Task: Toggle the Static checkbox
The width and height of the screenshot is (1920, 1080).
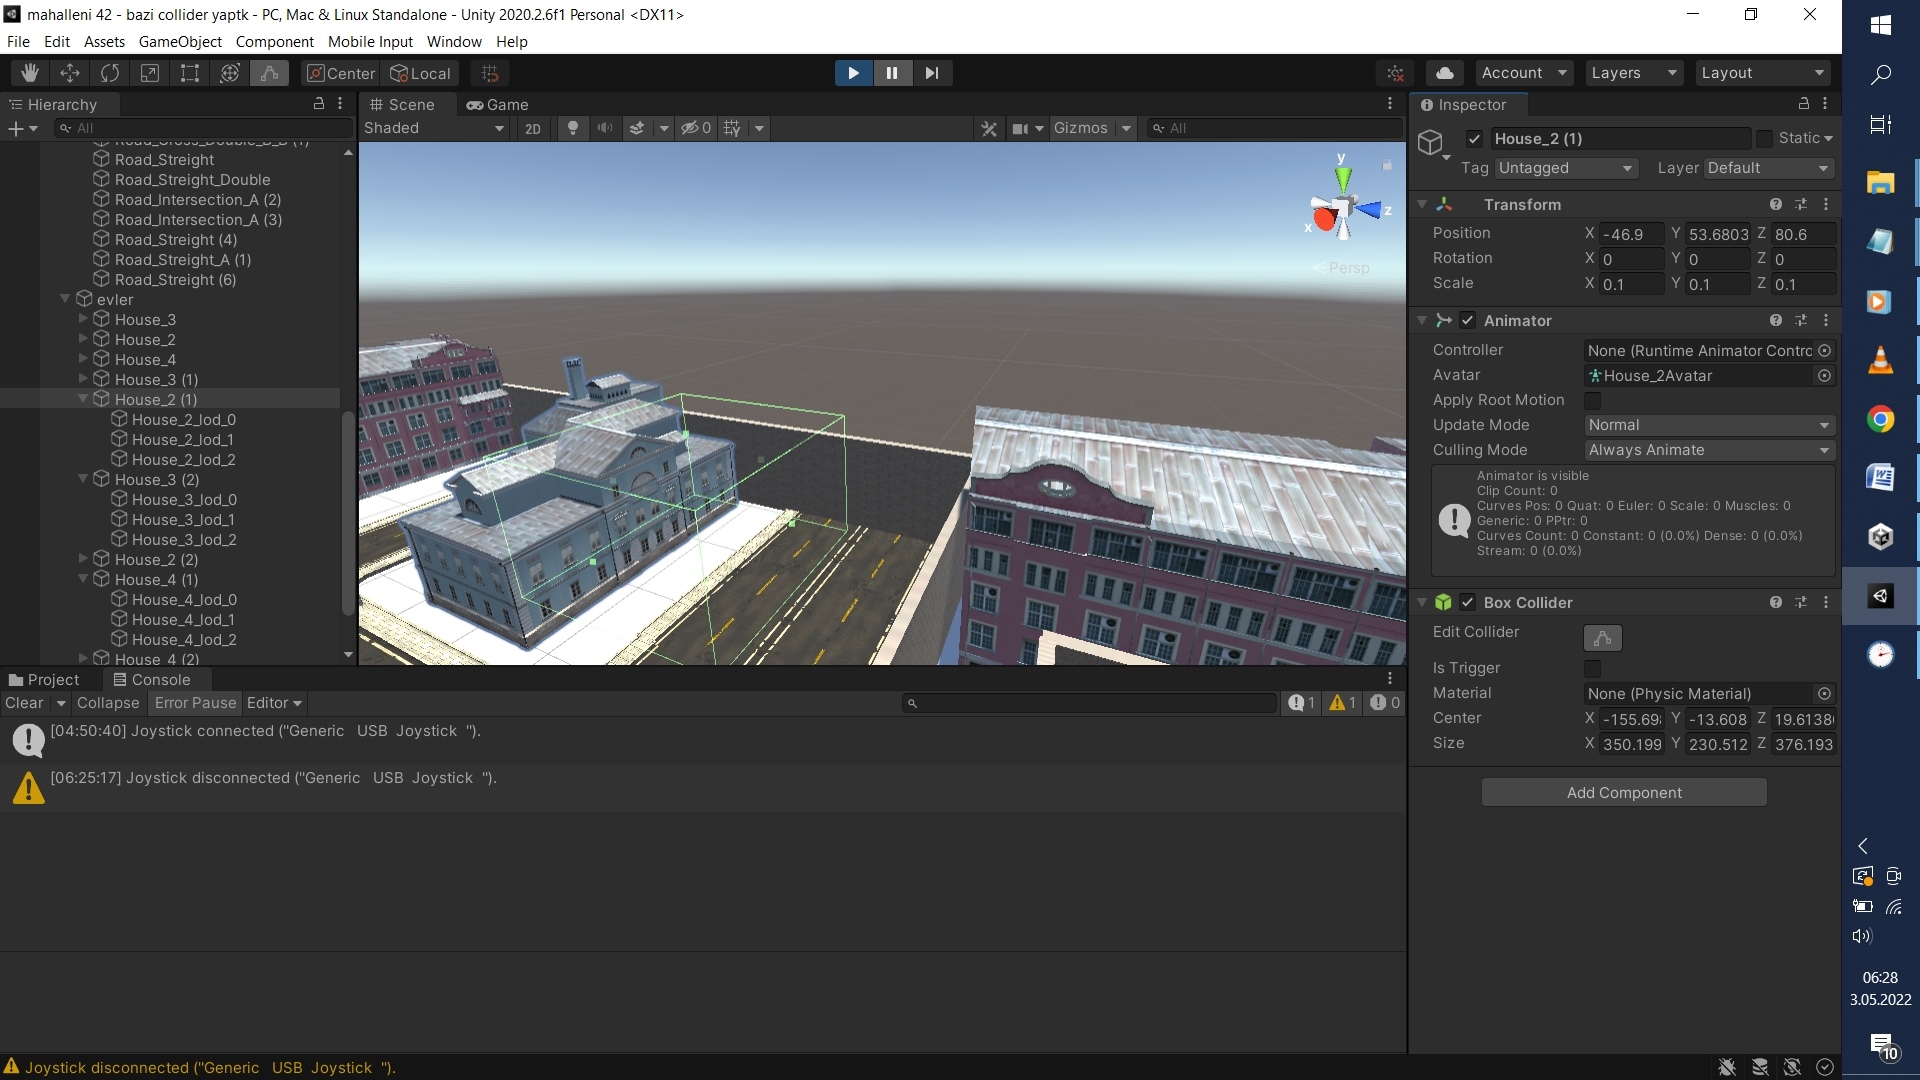Action: click(1765, 139)
